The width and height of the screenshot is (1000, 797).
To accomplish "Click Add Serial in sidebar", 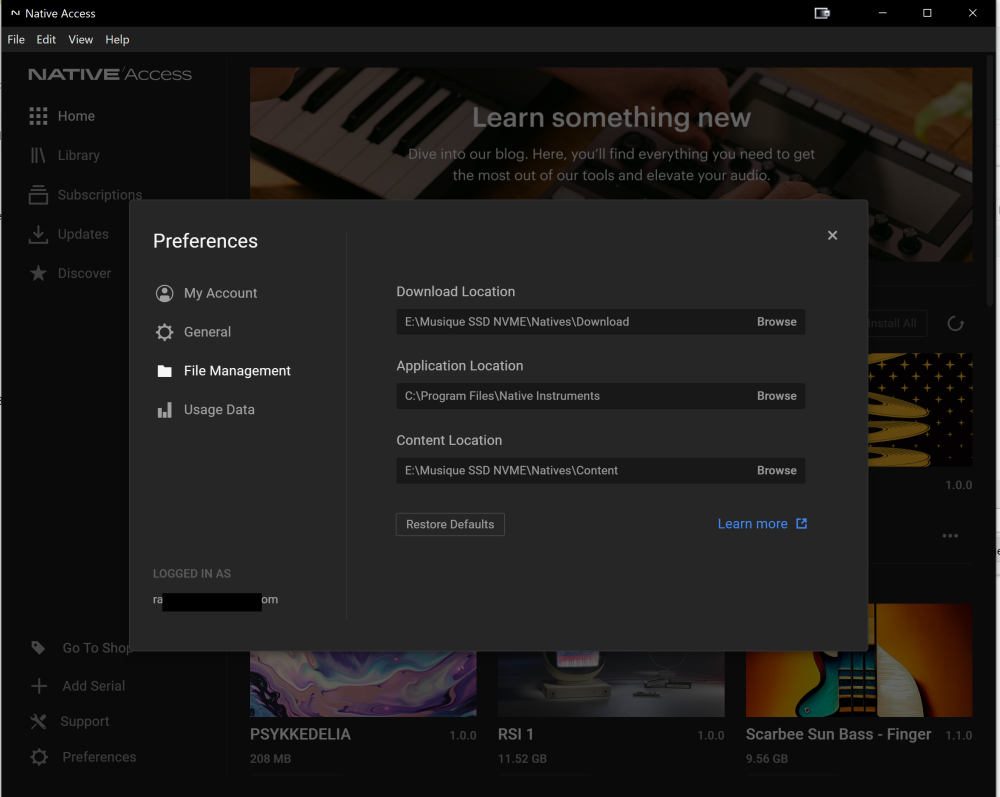I will (x=94, y=686).
